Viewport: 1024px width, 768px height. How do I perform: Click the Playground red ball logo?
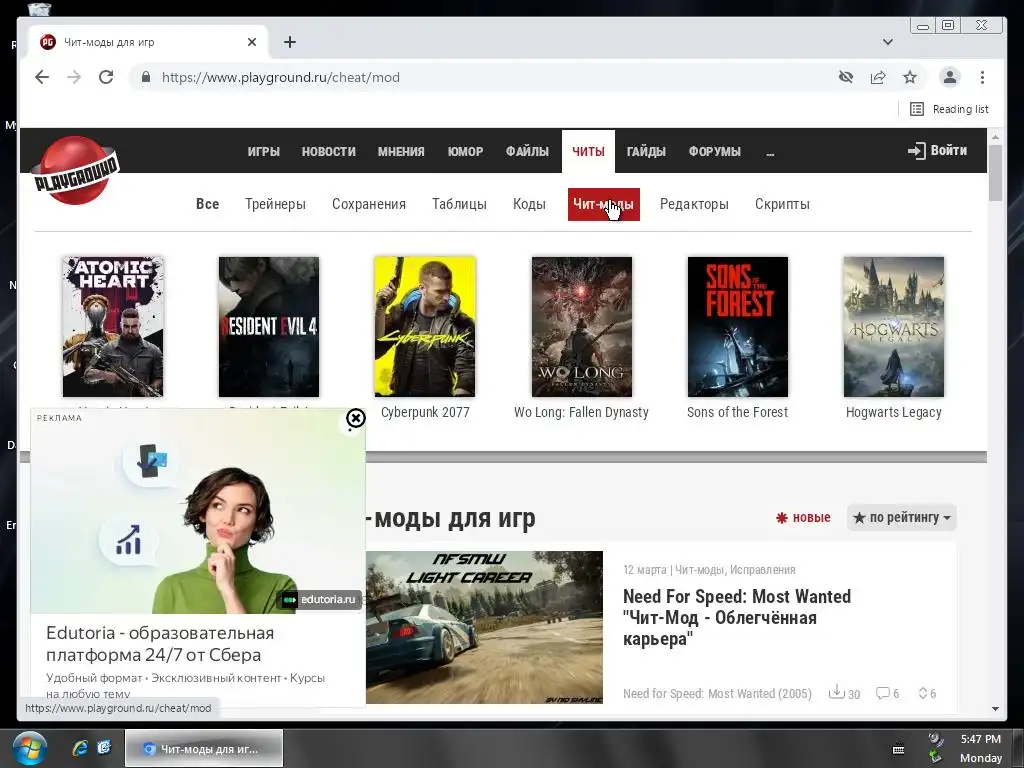76,170
